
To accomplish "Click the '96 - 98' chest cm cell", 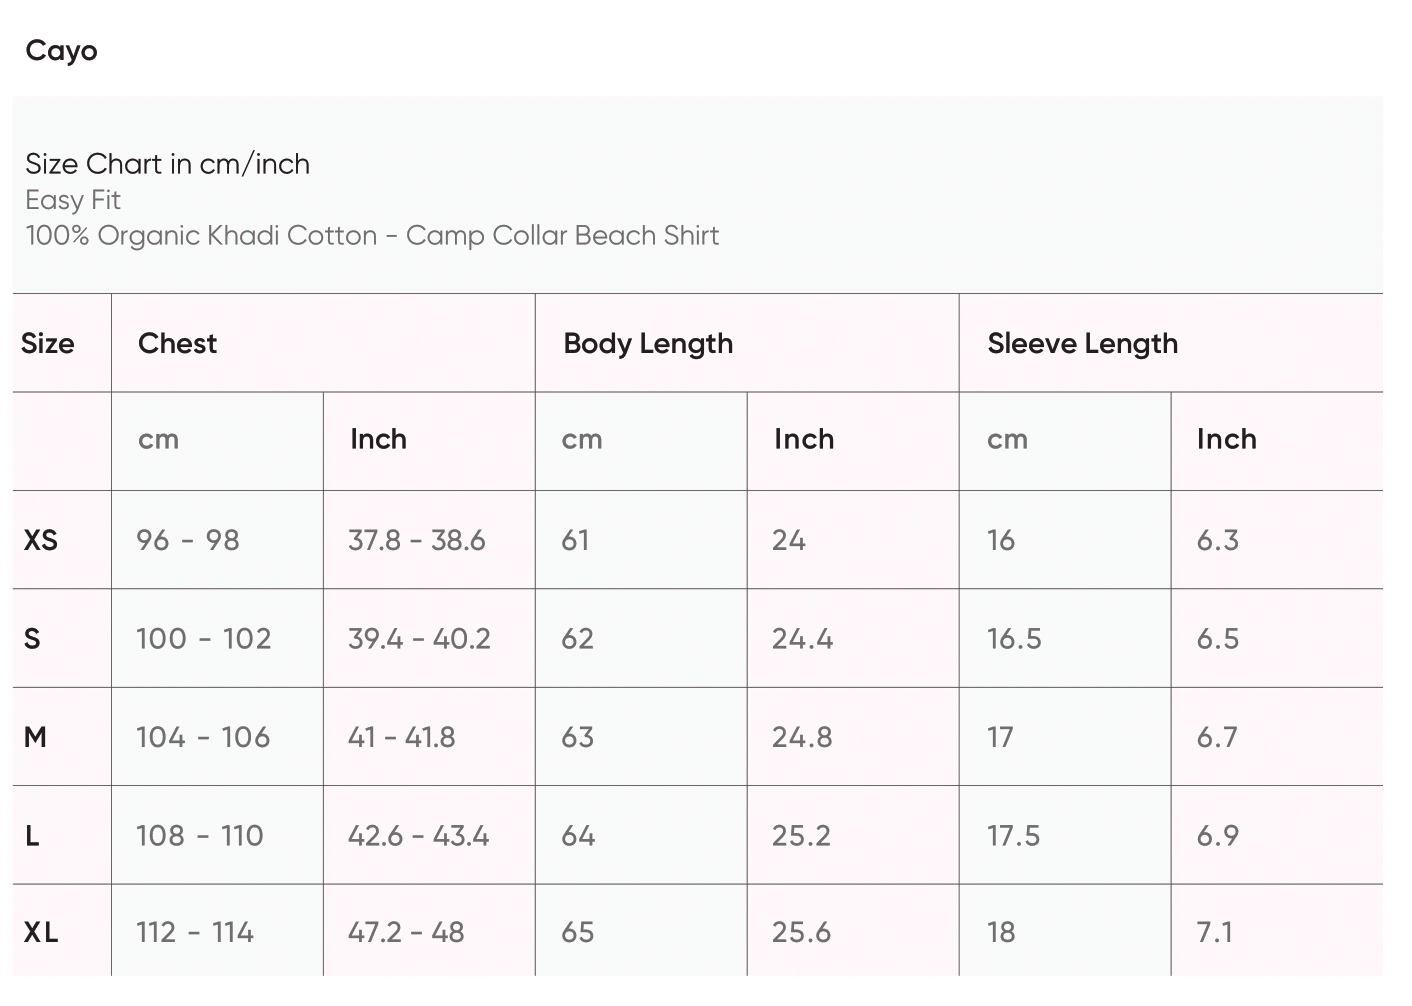I will tap(188, 541).
